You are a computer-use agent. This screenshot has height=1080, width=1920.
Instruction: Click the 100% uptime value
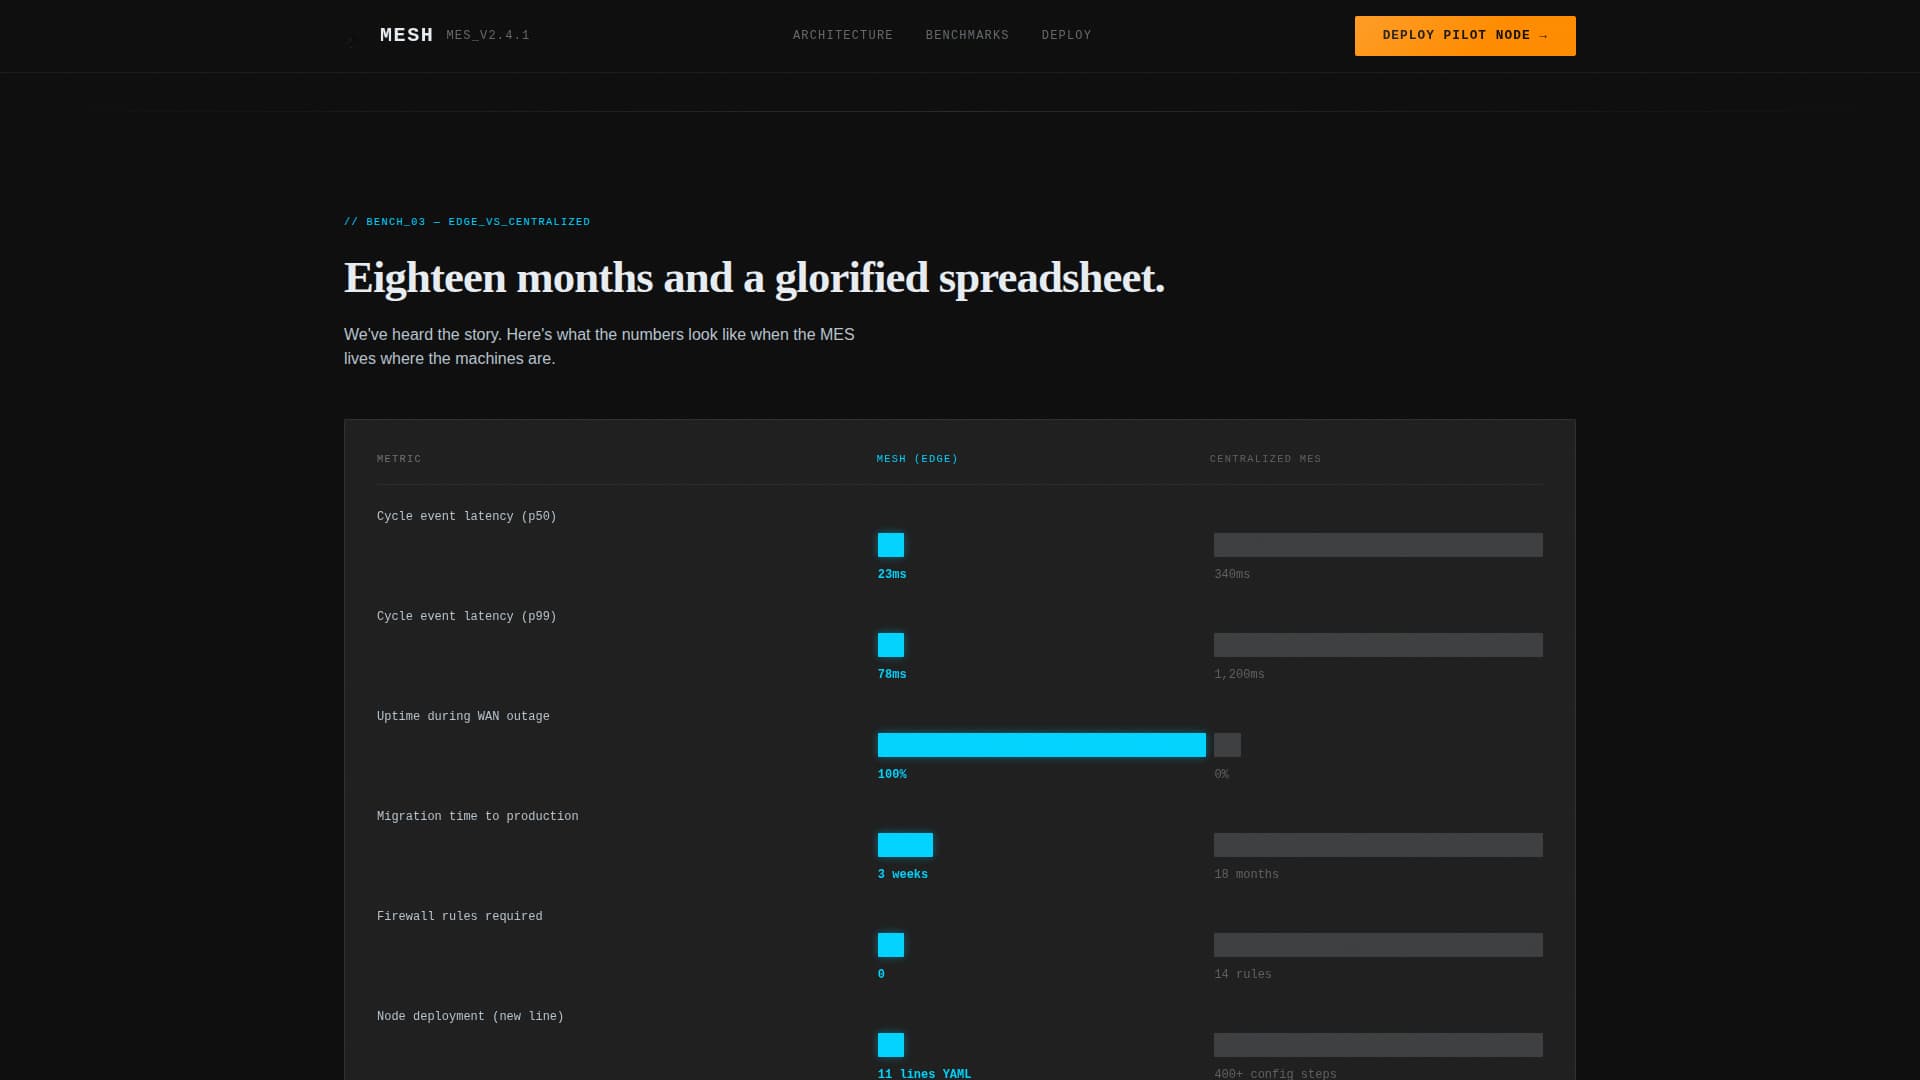892,774
